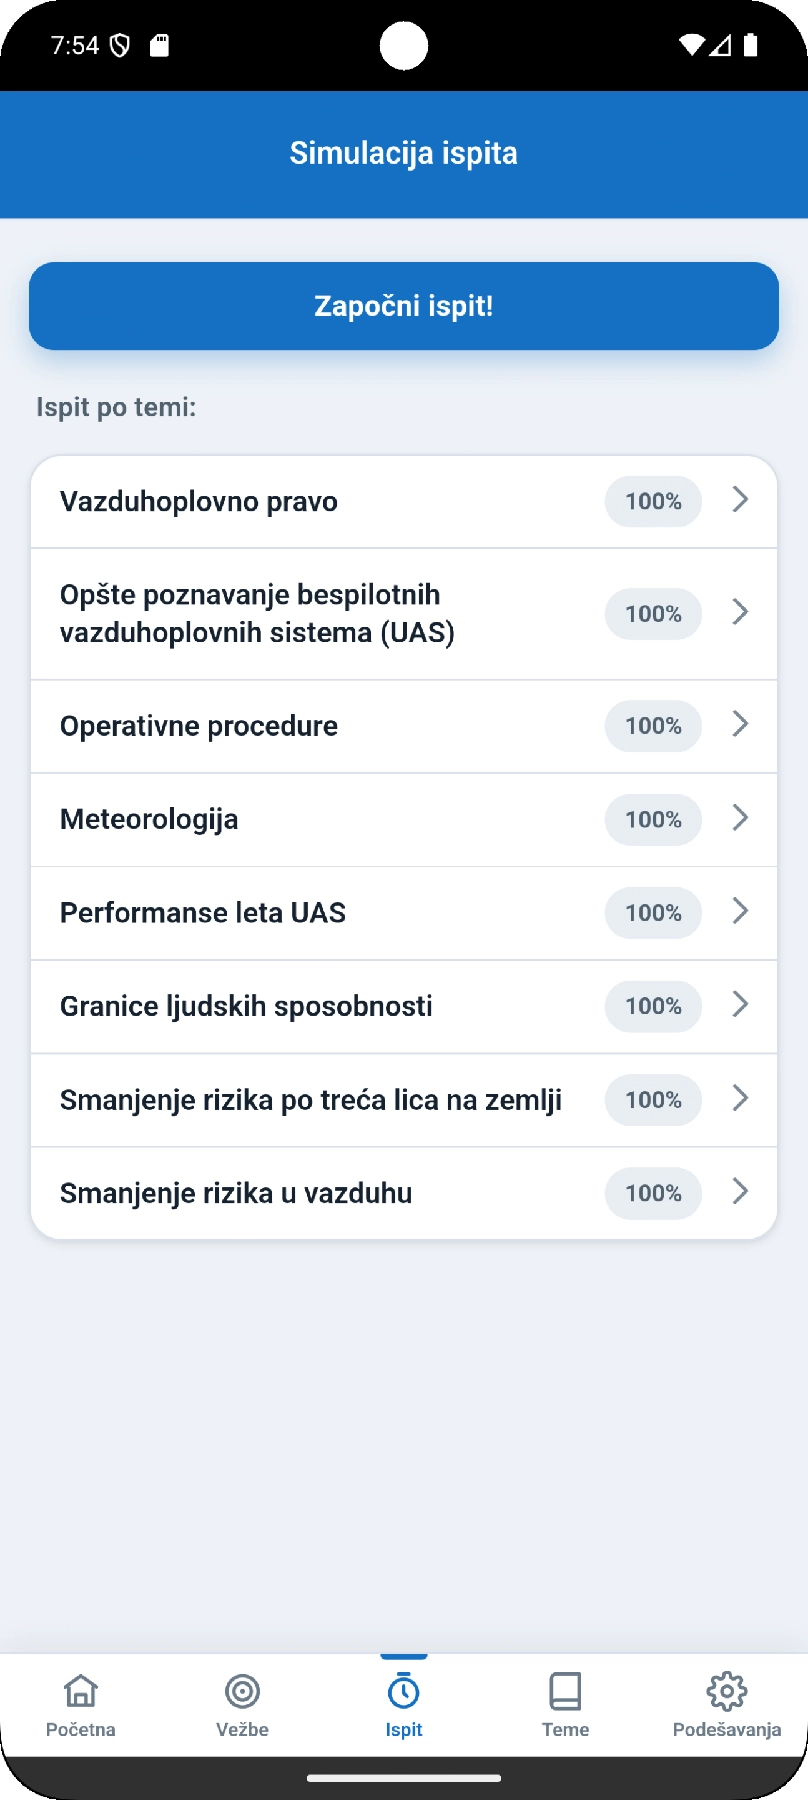Expand chevron for Smanjenje rizika u vazduhu
Viewport: 808px width, 1800px height.
tap(740, 1191)
